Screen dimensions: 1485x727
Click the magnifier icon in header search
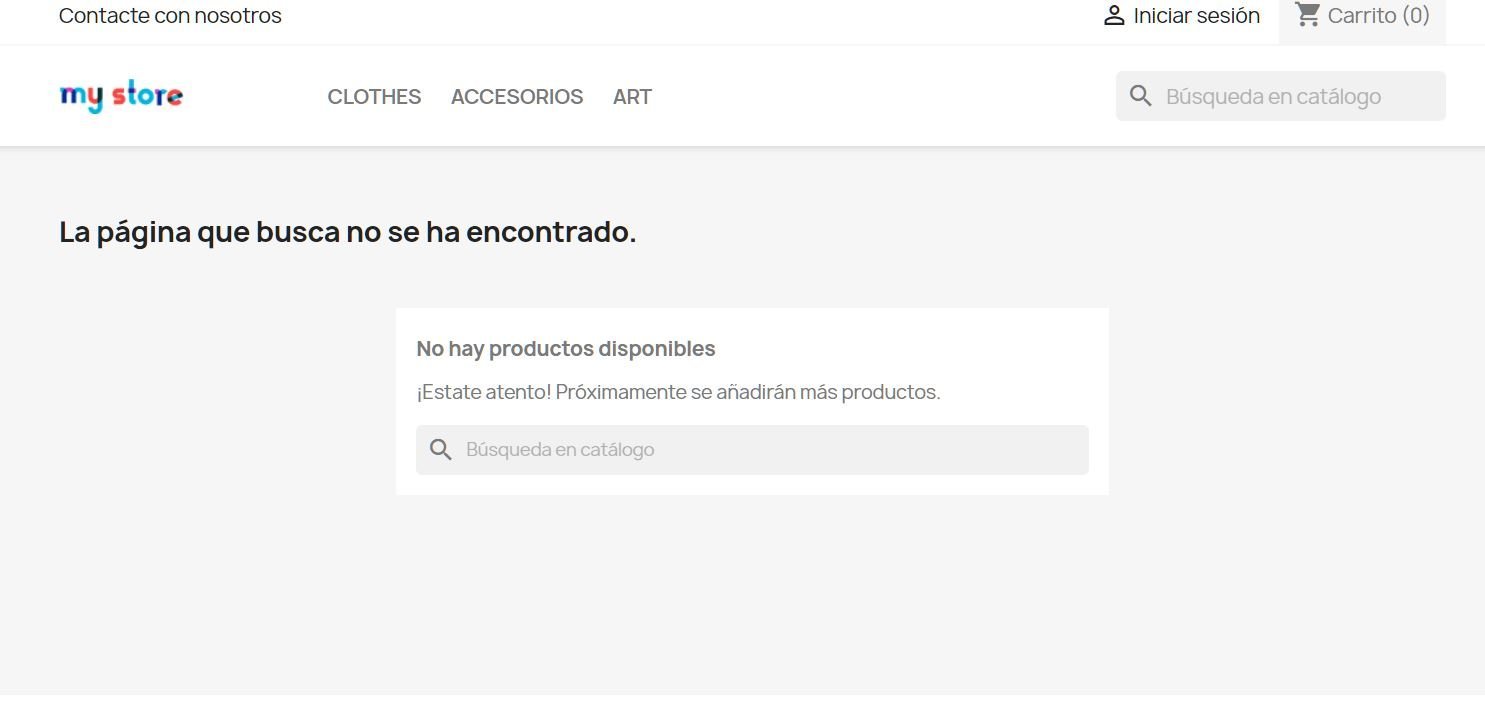[x=1141, y=96]
